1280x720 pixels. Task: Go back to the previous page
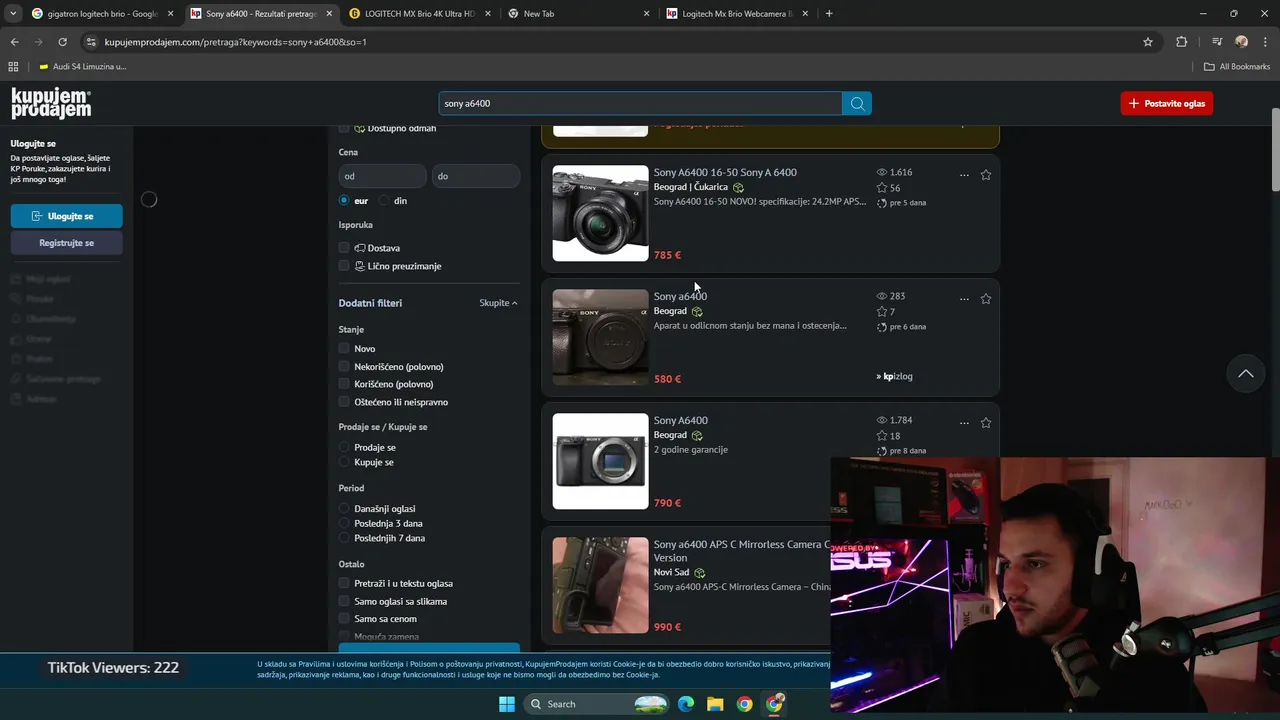pos(14,42)
